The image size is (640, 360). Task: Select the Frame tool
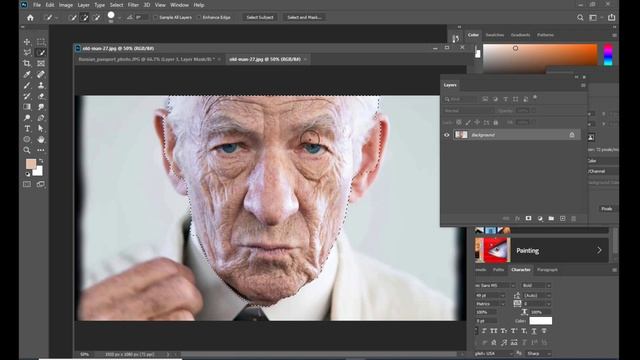click(41, 64)
